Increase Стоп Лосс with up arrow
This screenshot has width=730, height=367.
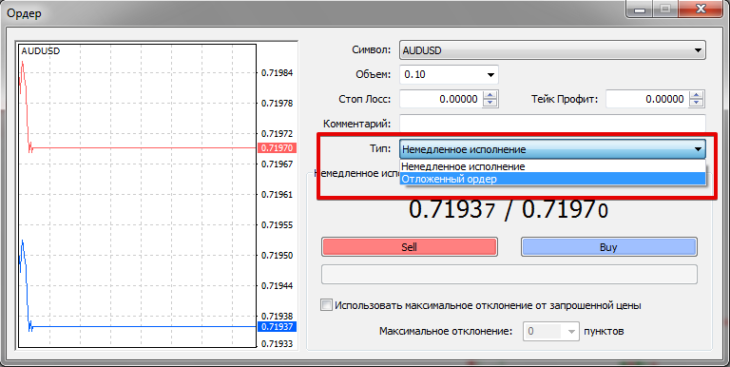click(490, 95)
